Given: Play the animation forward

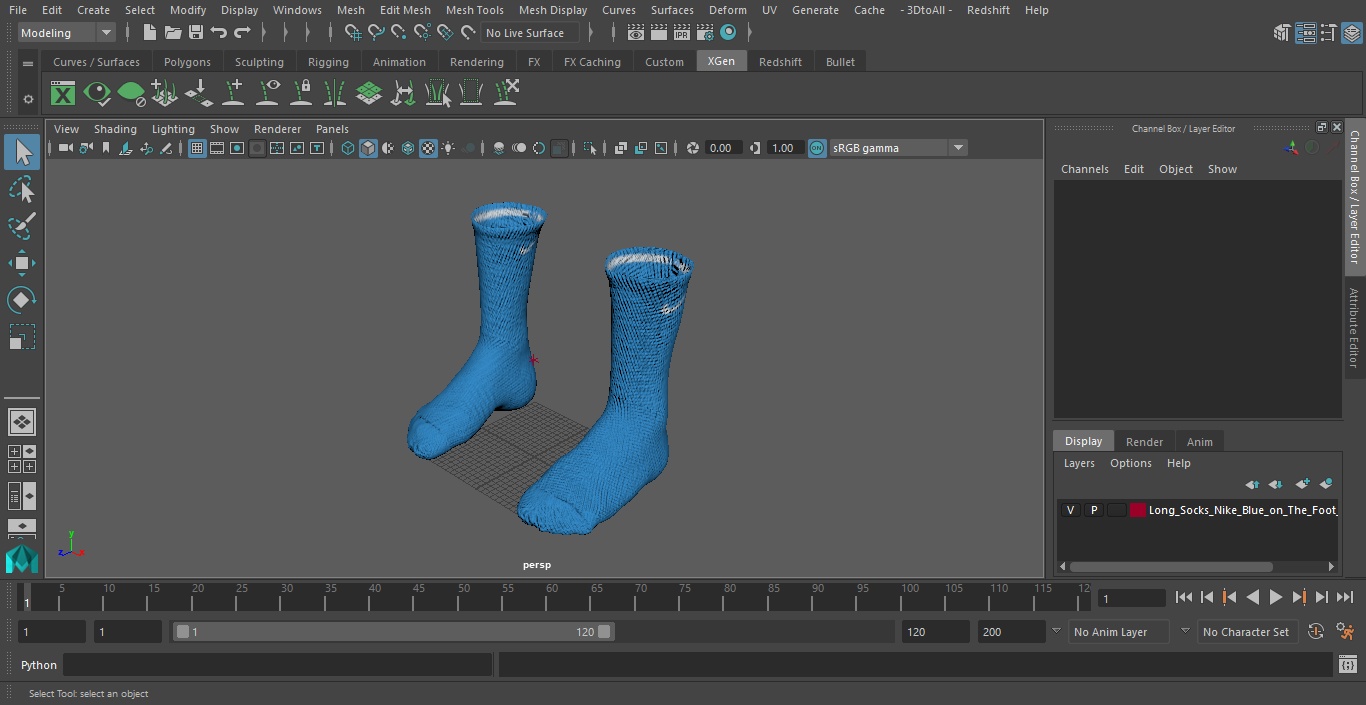Looking at the screenshot, I should (x=1275, y=597).
